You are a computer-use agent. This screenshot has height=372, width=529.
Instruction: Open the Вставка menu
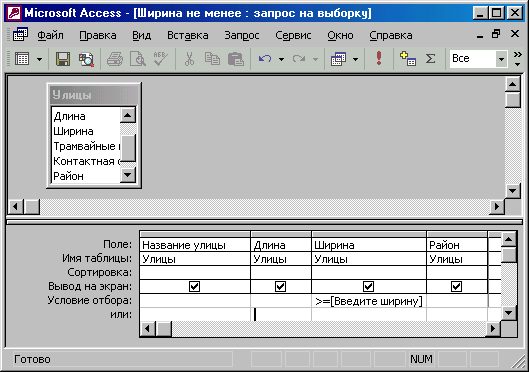pyautogui.click(x=188, y=35)
